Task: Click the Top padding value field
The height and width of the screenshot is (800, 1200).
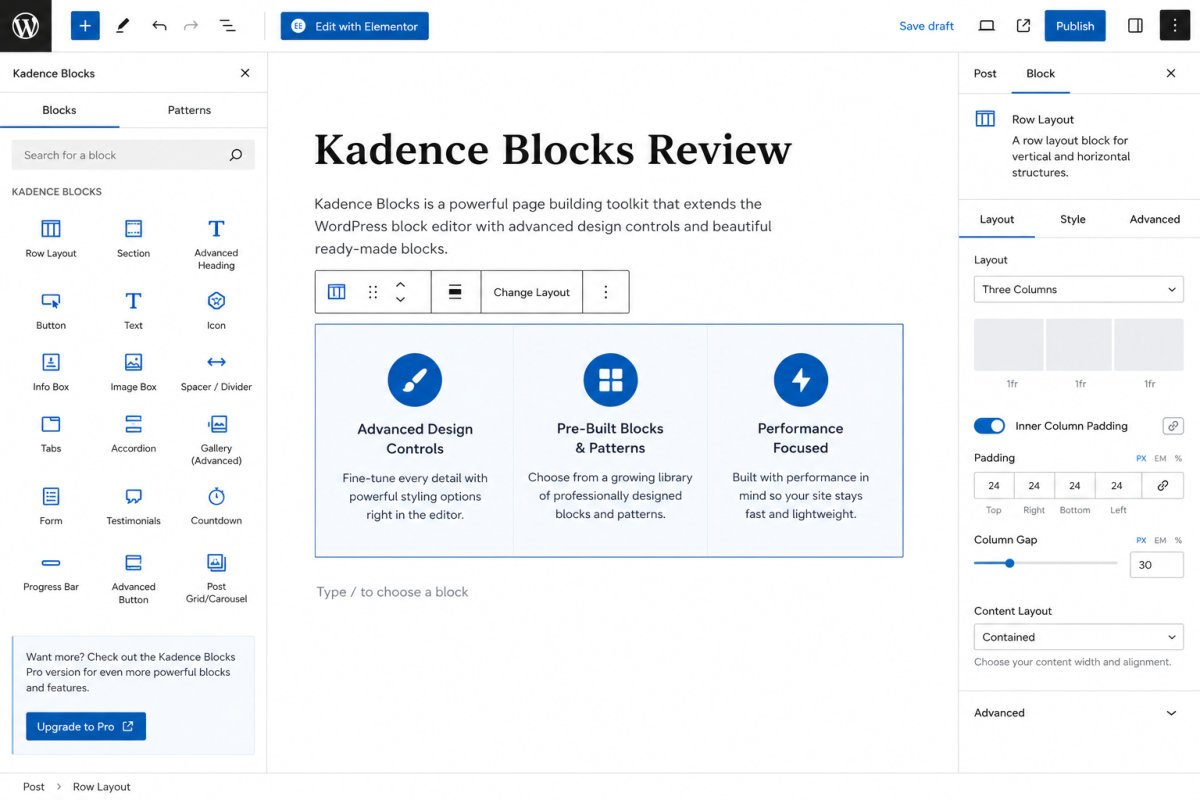Action: [994, 486]
